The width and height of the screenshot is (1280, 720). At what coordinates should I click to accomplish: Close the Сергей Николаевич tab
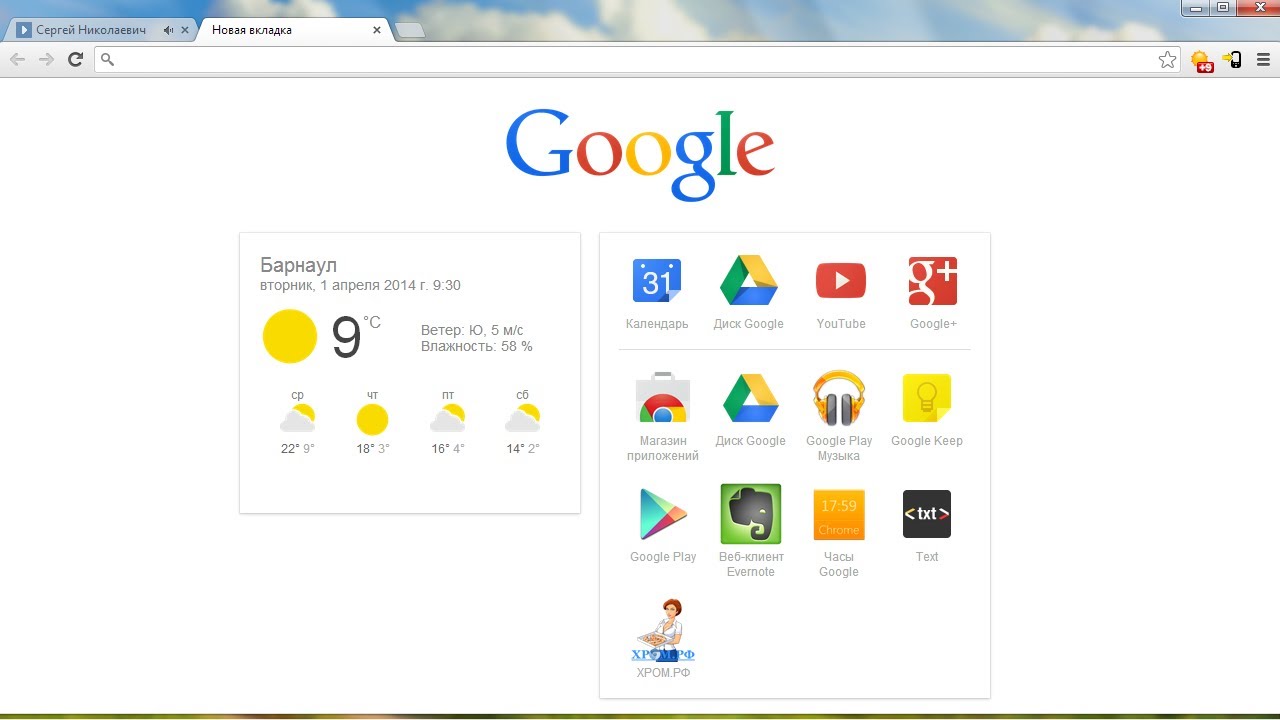[185, 30]
